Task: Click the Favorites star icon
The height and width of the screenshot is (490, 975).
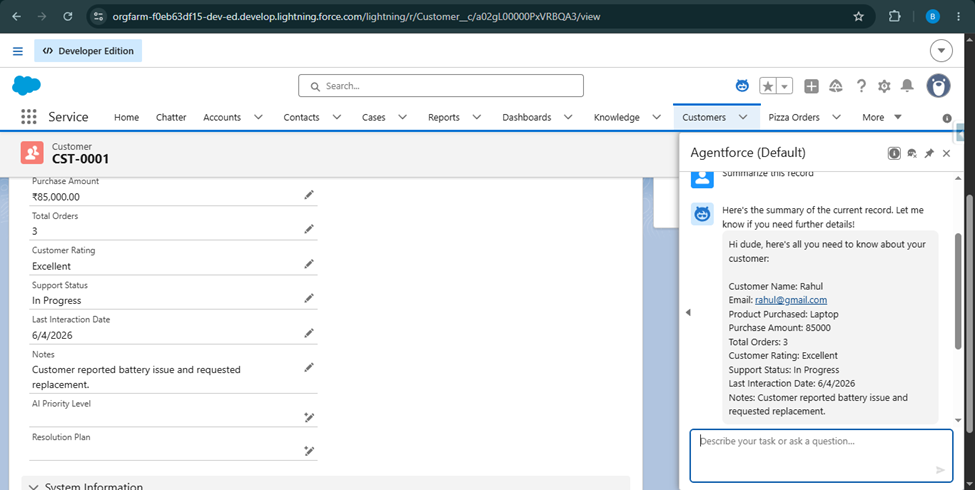Action: click(768, 86)
